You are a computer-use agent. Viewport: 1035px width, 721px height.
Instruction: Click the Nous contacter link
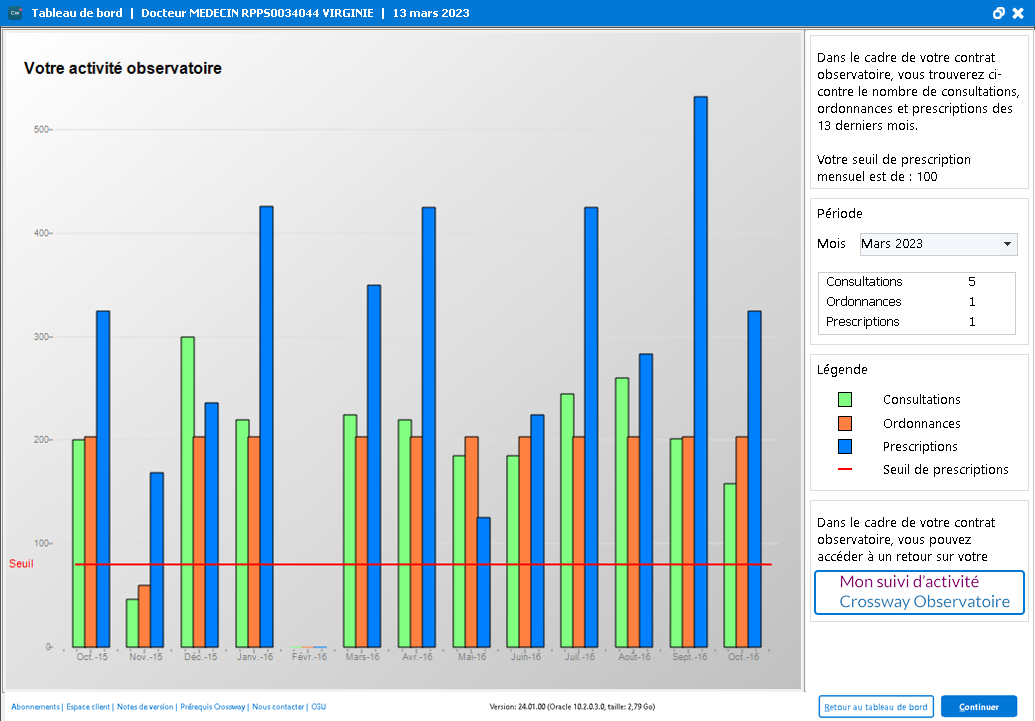coord(278,707)
